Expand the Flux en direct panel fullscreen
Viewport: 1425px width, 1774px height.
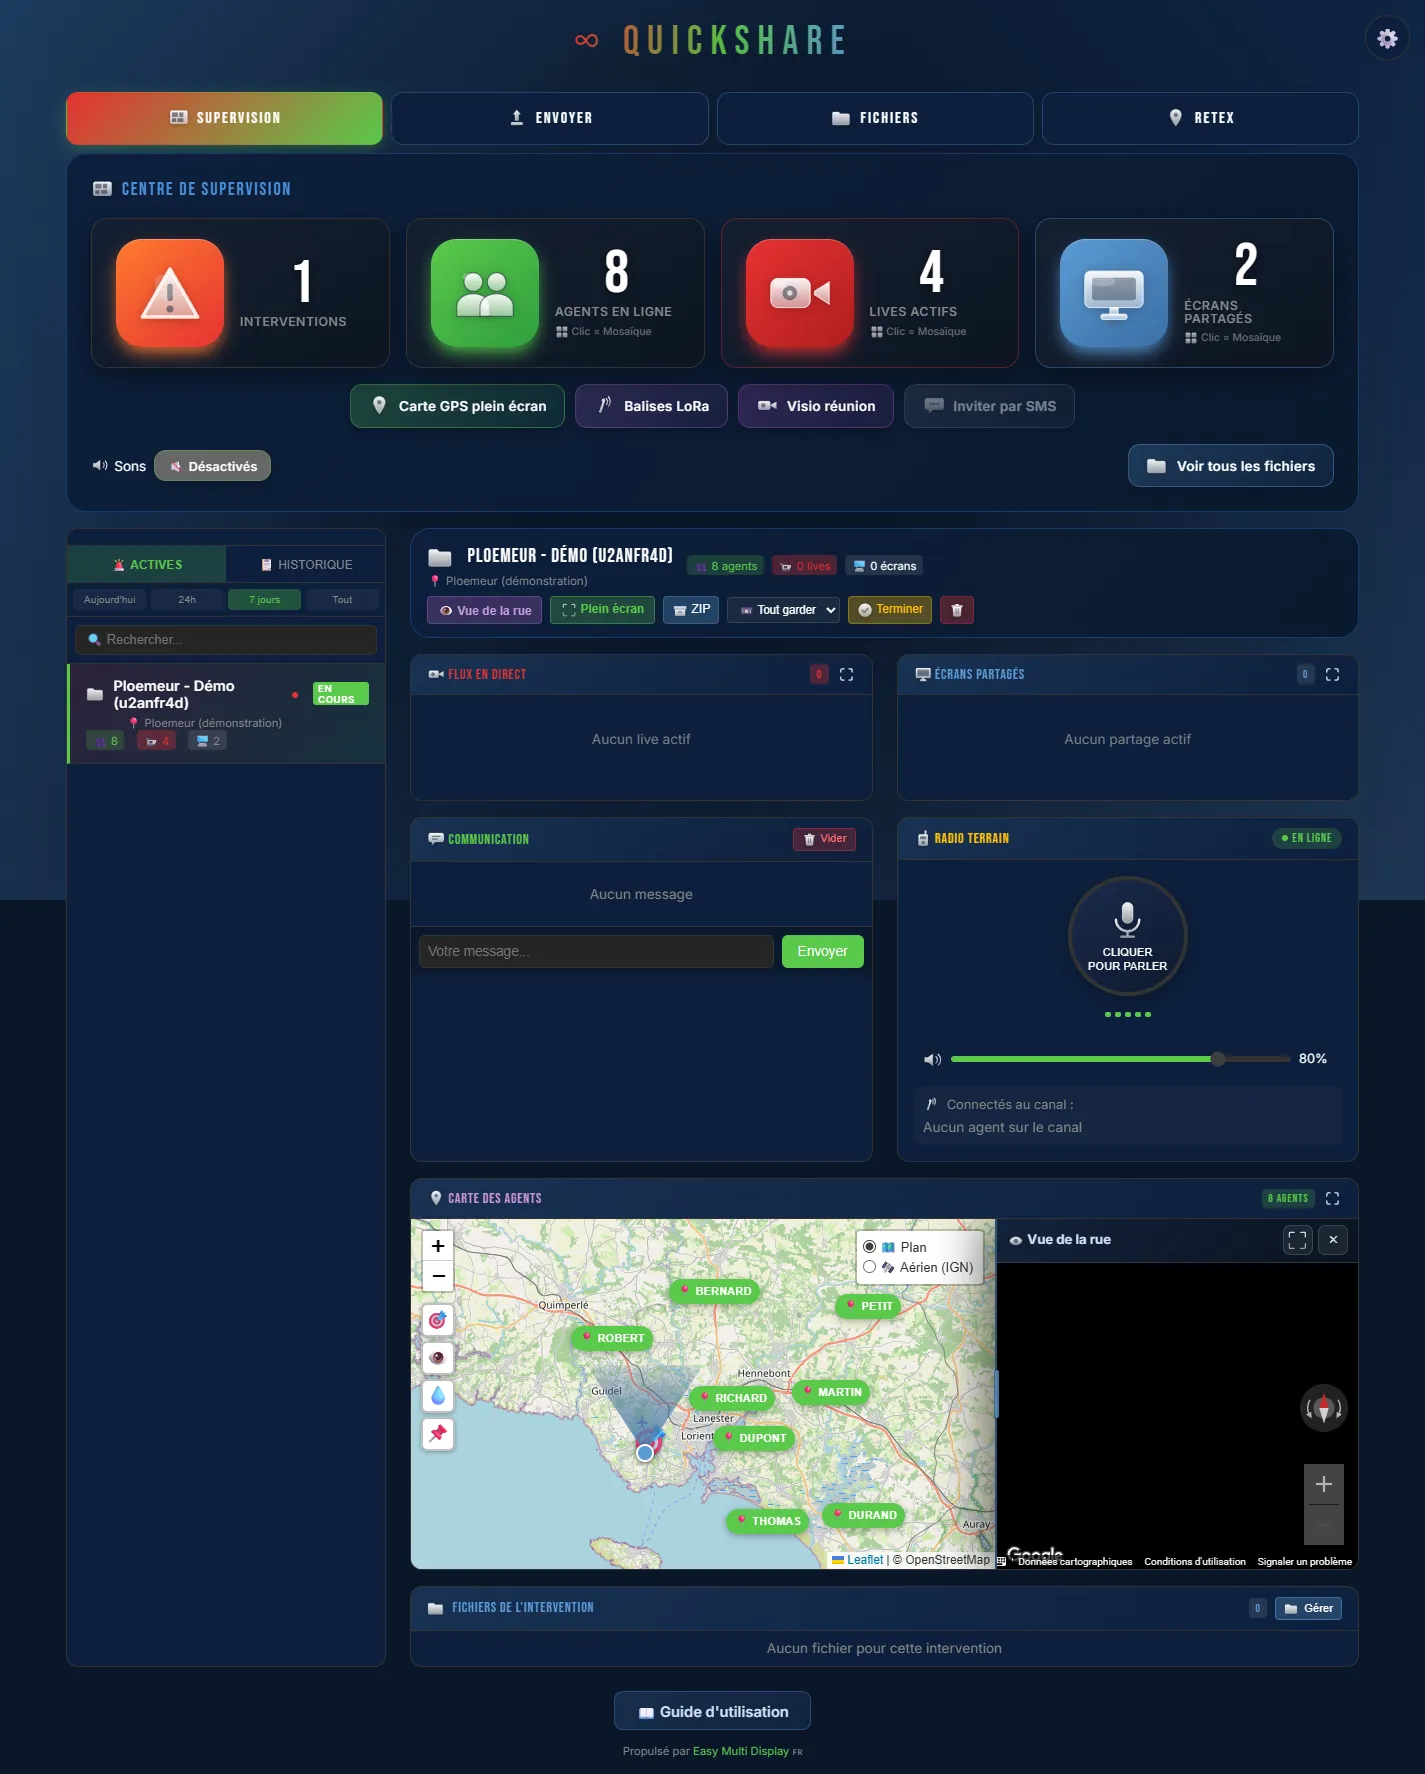(x=846, y=675)
